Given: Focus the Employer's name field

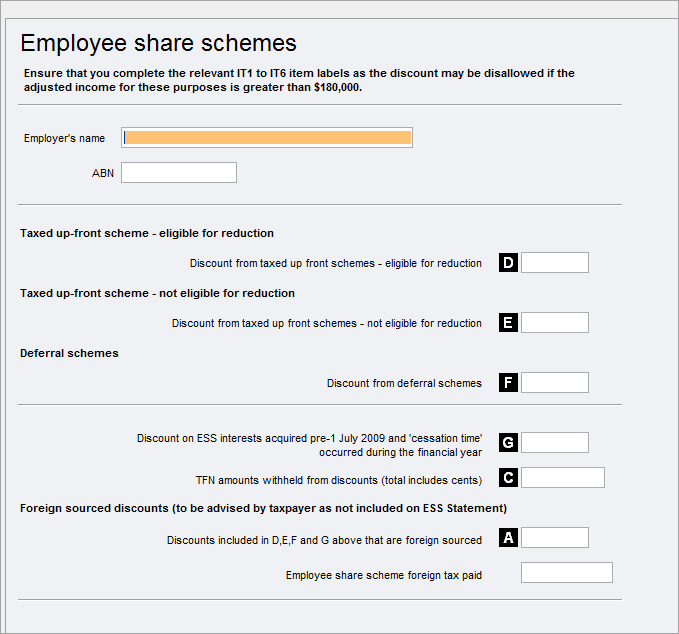Looking at the screenshot, I should tap(267, 138).
